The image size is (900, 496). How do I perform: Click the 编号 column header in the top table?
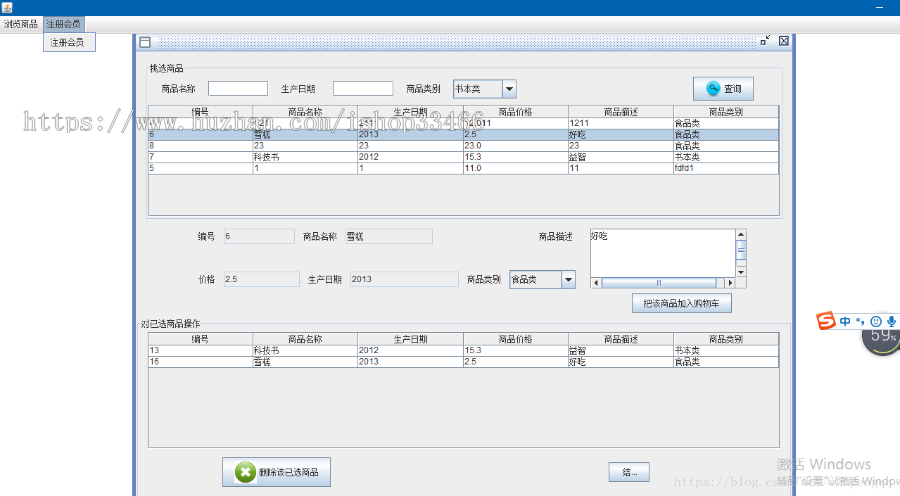point(200,111)
